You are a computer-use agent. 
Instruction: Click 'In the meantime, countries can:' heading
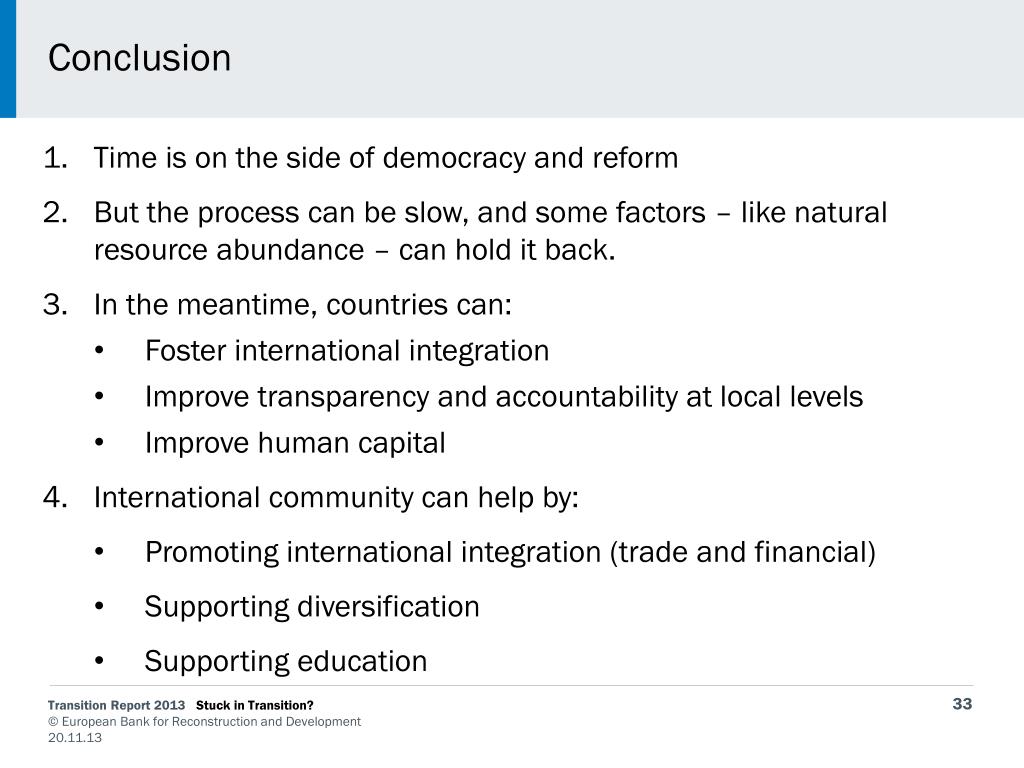click(x=302, y=305)
